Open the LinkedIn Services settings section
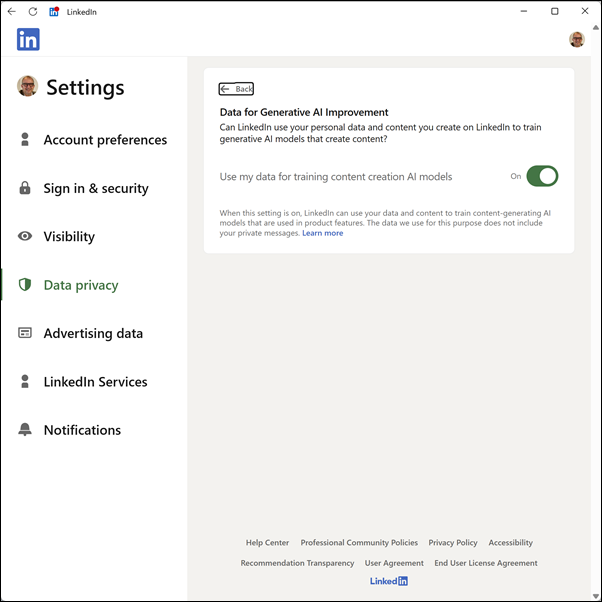 point(95,382)
